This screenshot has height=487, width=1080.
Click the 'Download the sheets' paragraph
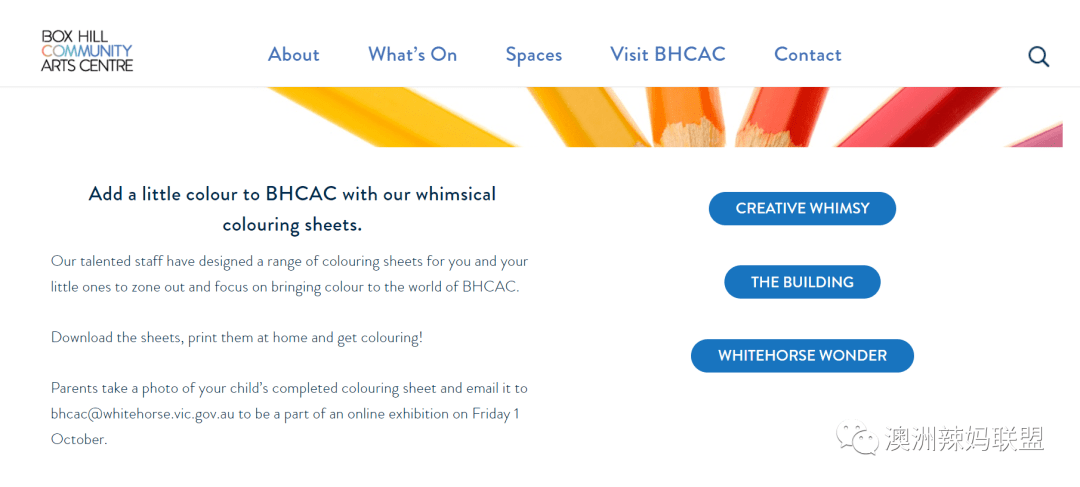237,338
